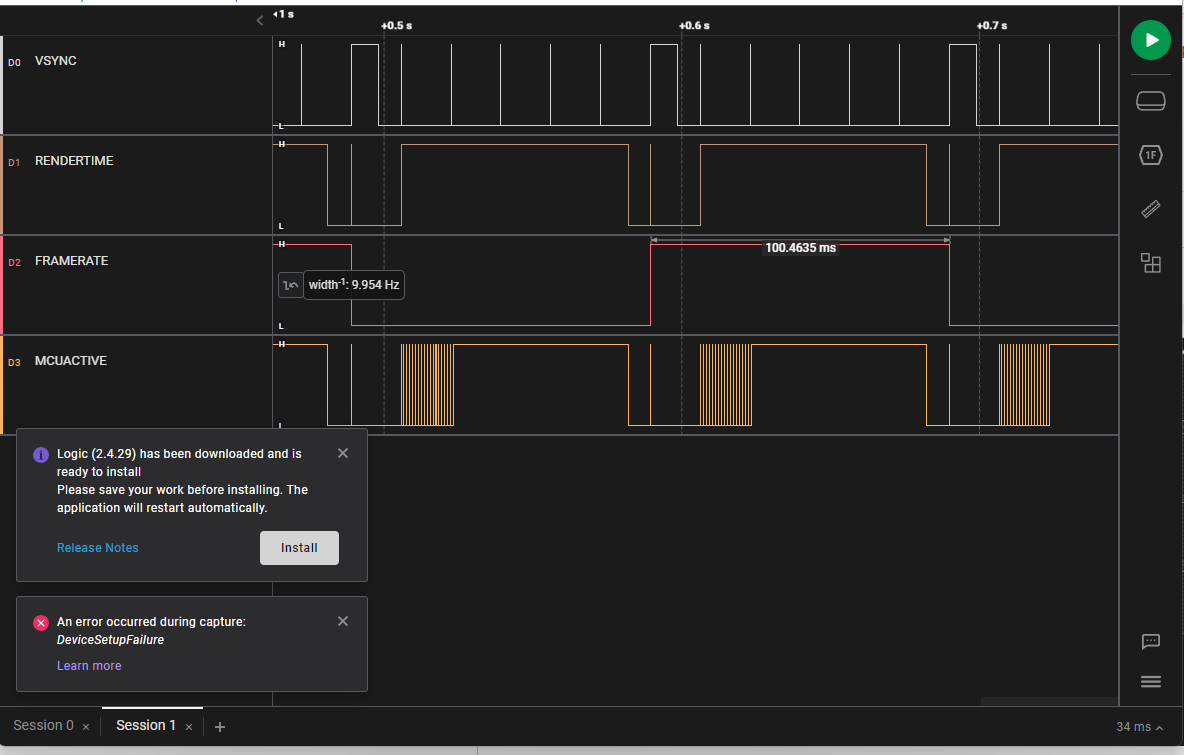Install the Logic 2.4.29 update
1184x755 pixels.
(x=299, y=548)
